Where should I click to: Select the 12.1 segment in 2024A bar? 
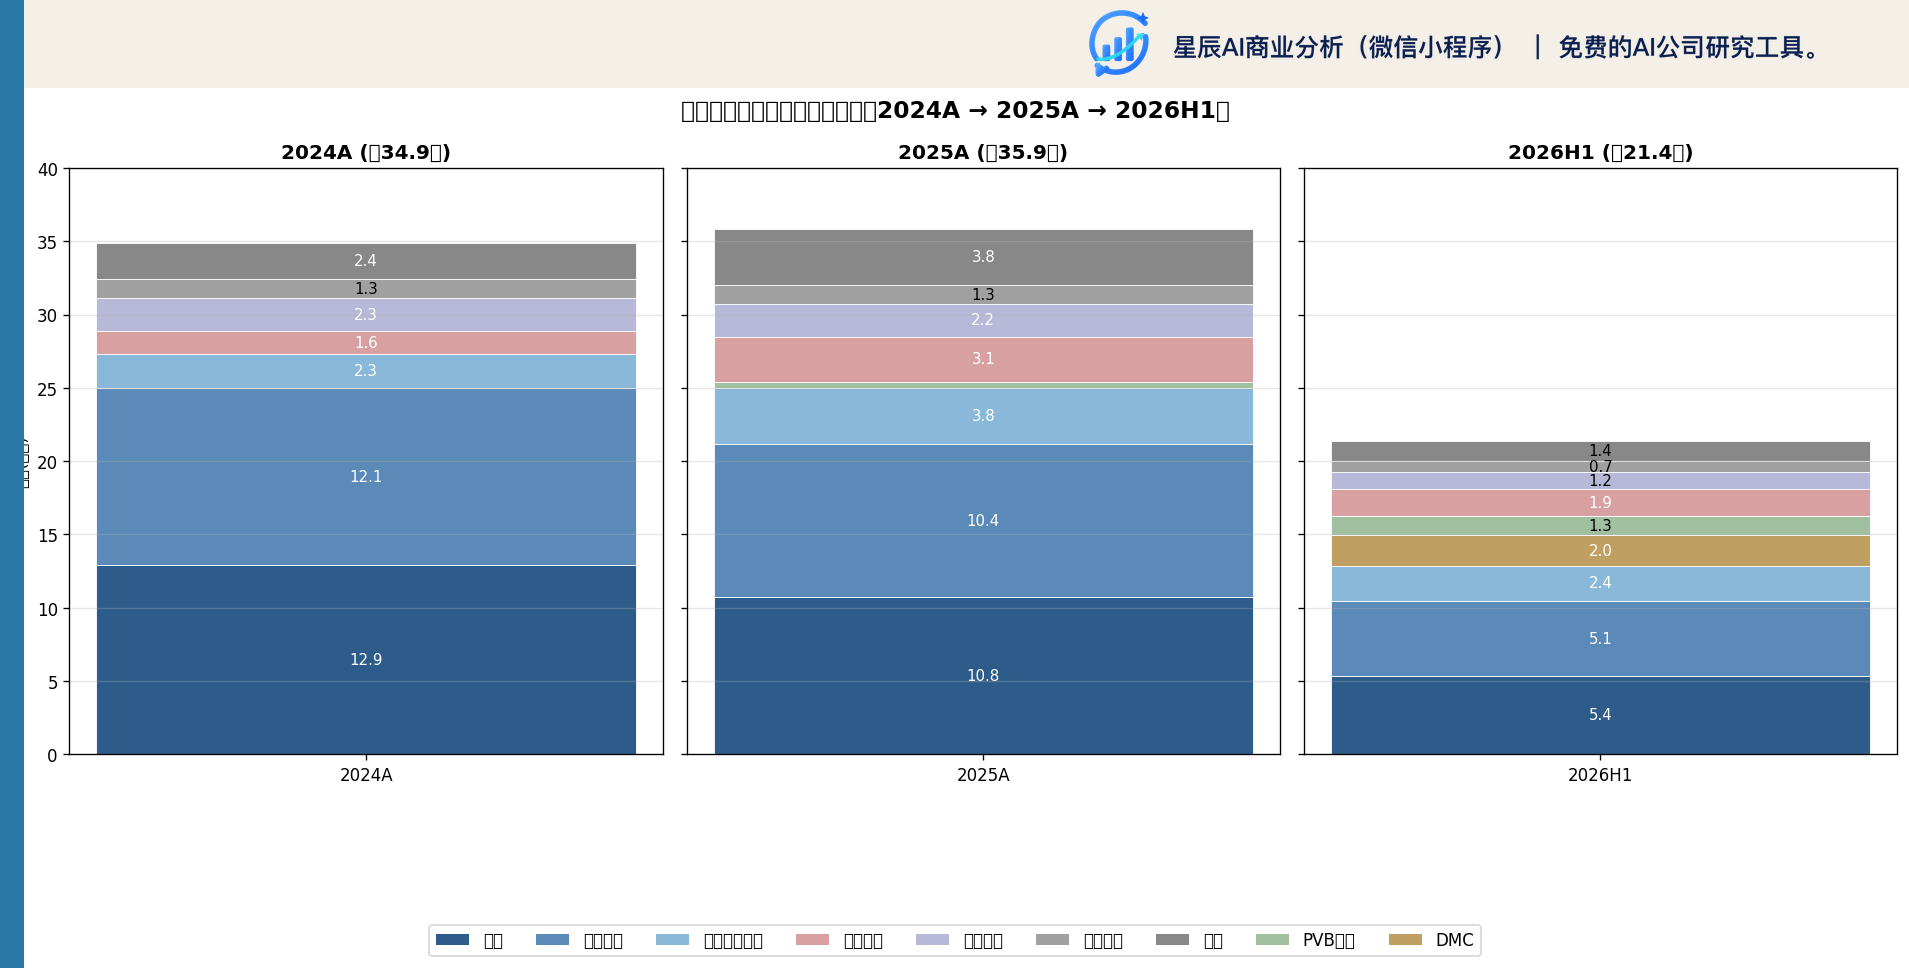pos(366,477)
